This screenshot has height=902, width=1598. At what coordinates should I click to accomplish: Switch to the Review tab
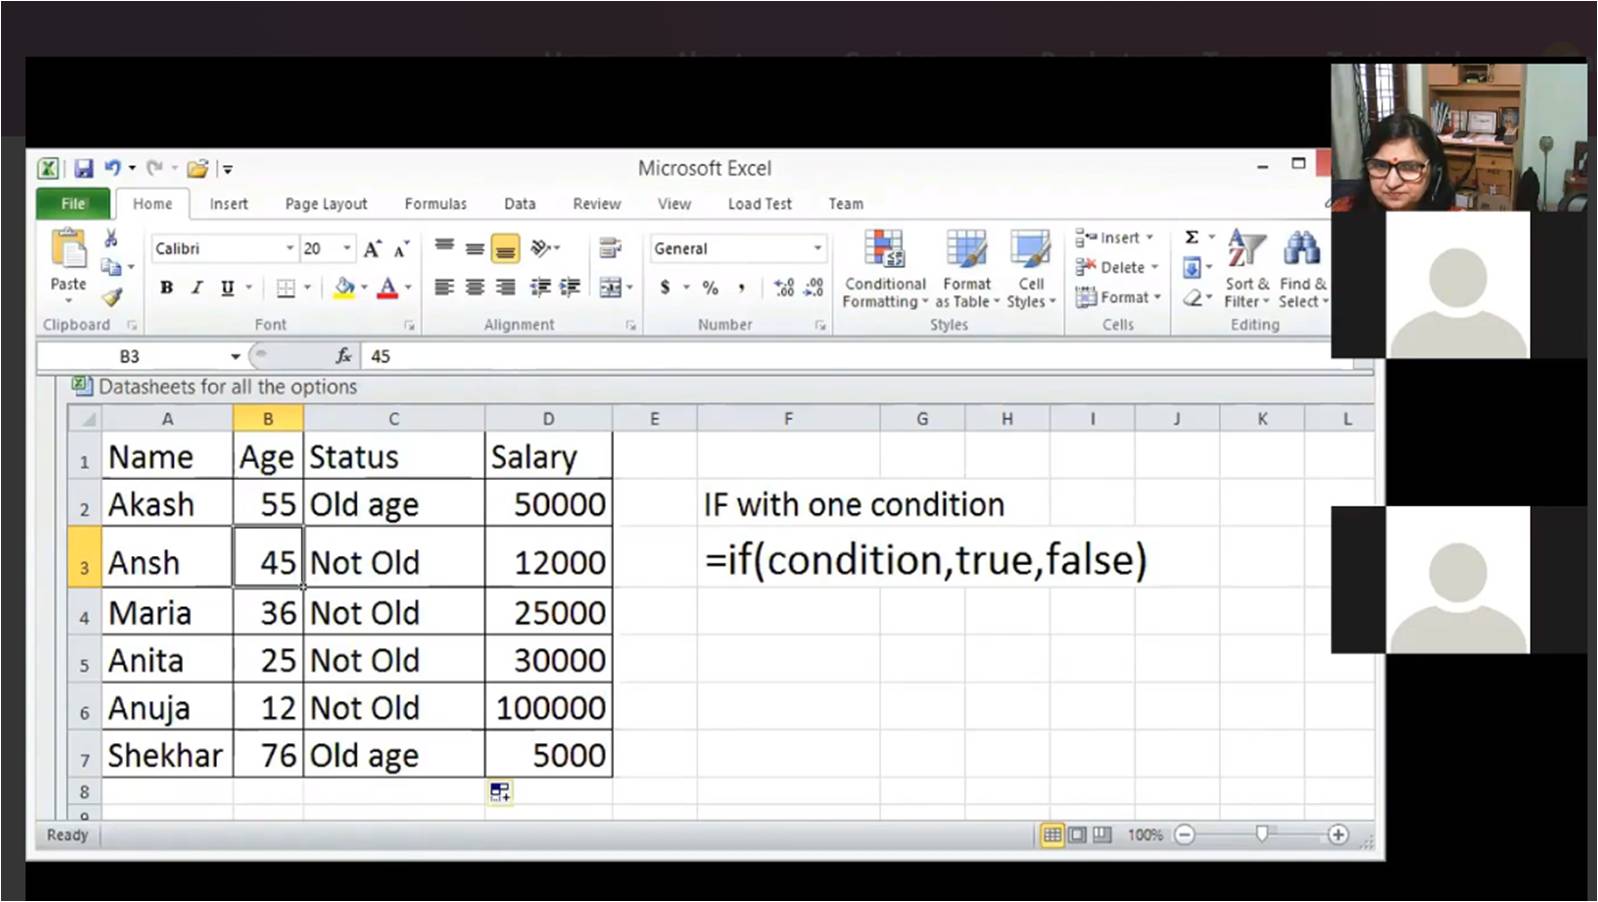coord(597,204)
